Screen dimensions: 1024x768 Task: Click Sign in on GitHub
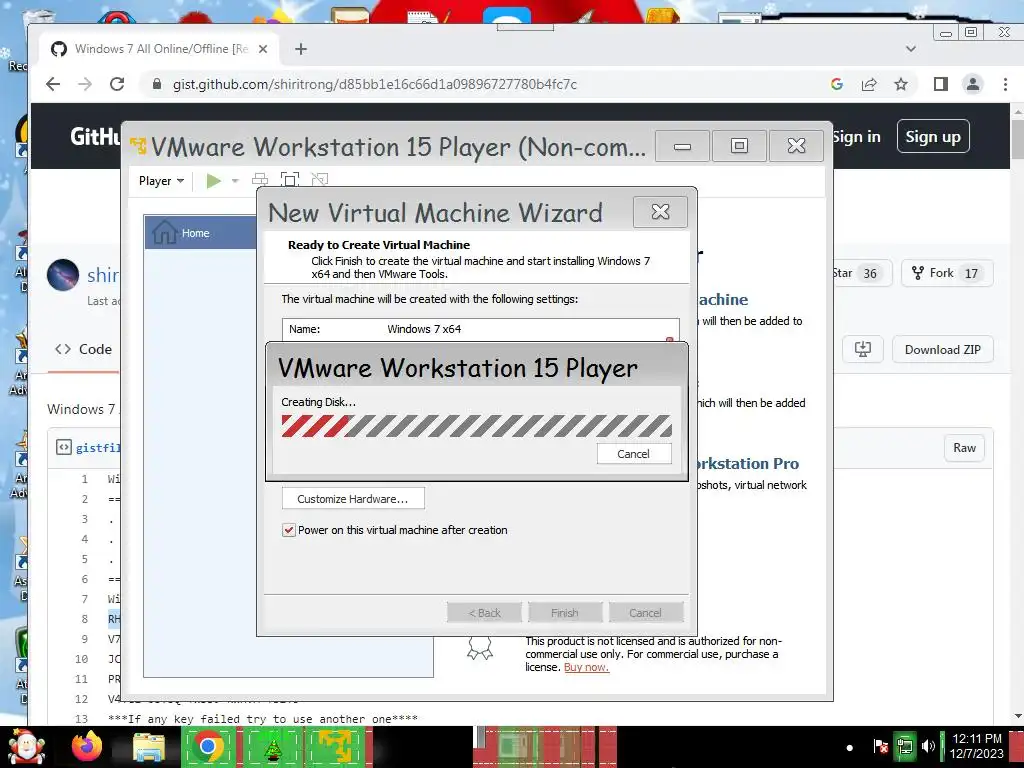[856, 136]
